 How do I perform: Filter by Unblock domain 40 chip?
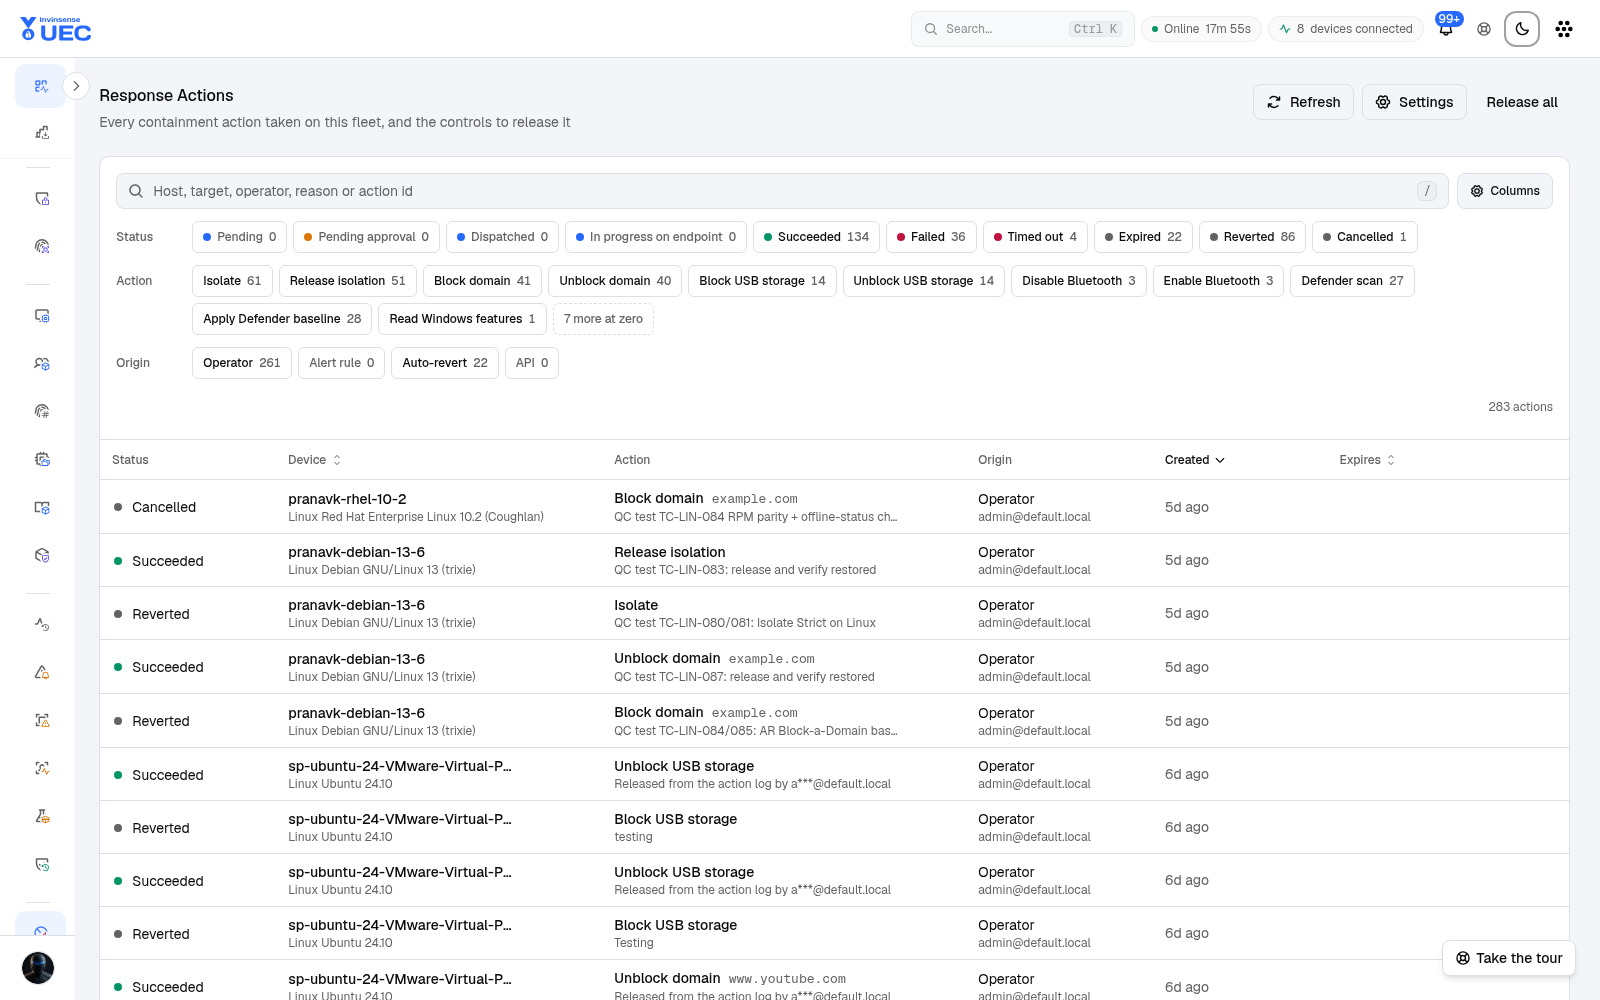(615, 281)
